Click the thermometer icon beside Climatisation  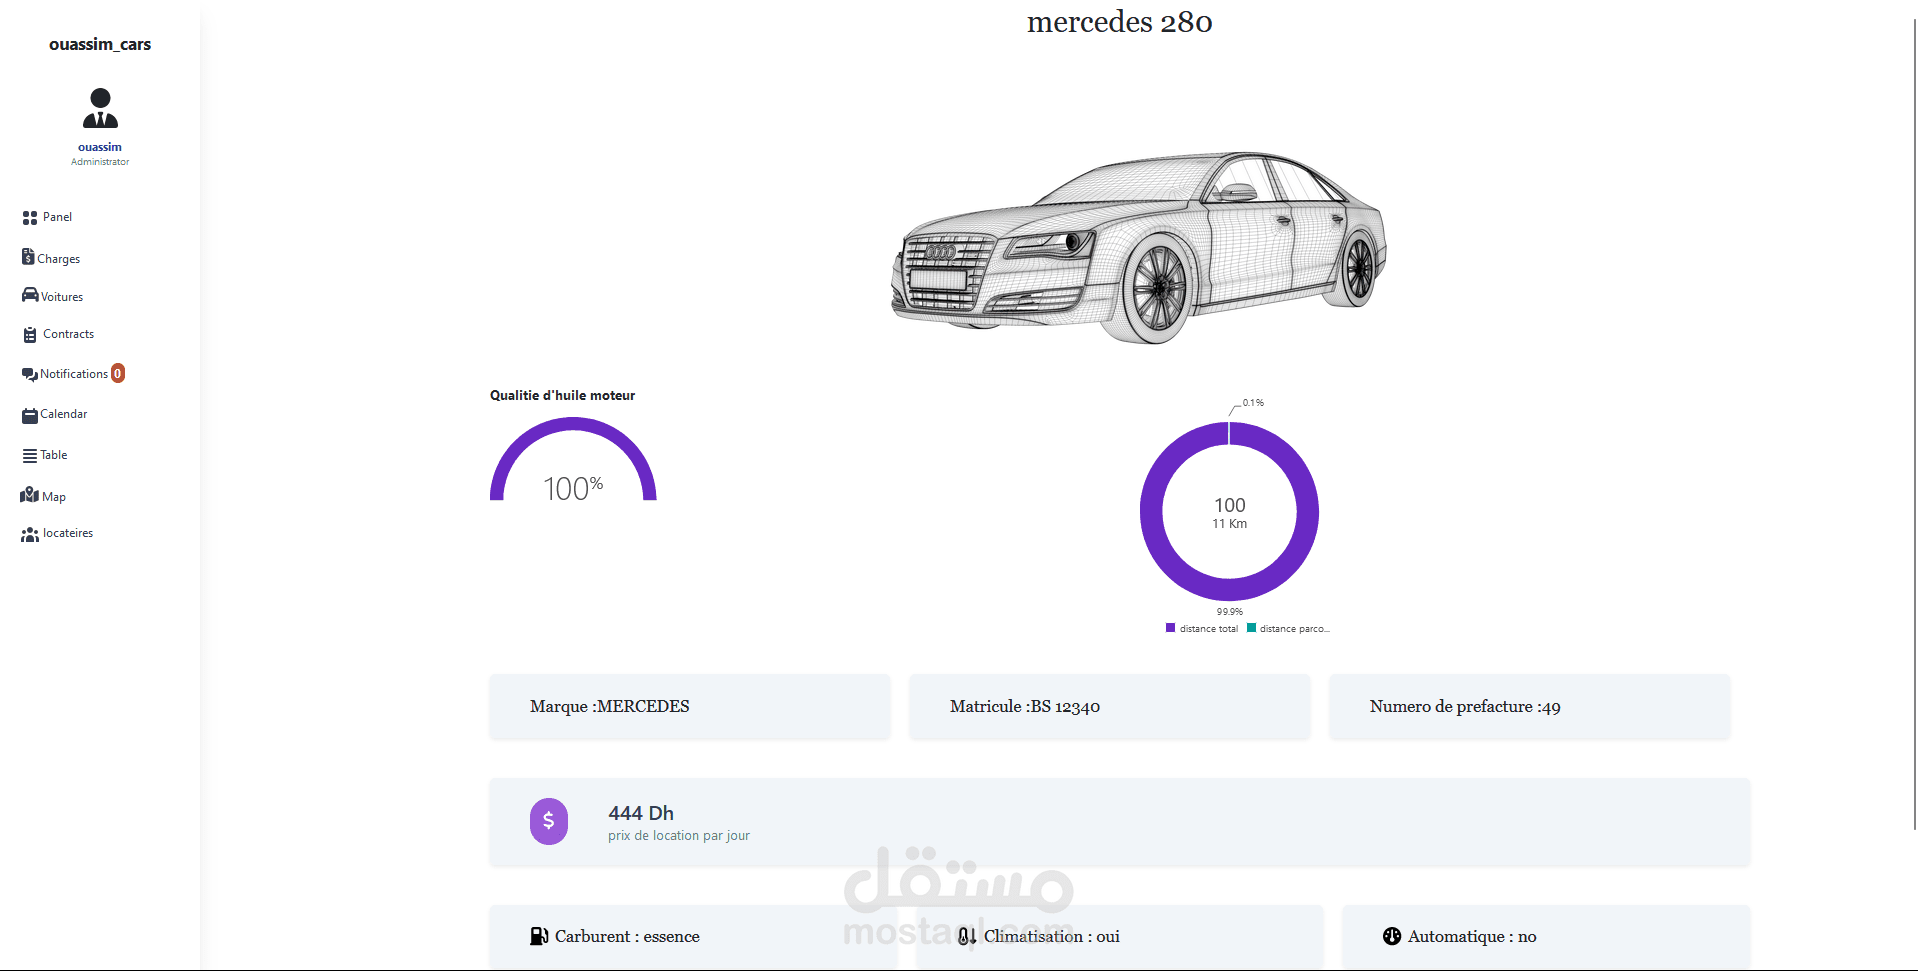click(x=966, y=936)
